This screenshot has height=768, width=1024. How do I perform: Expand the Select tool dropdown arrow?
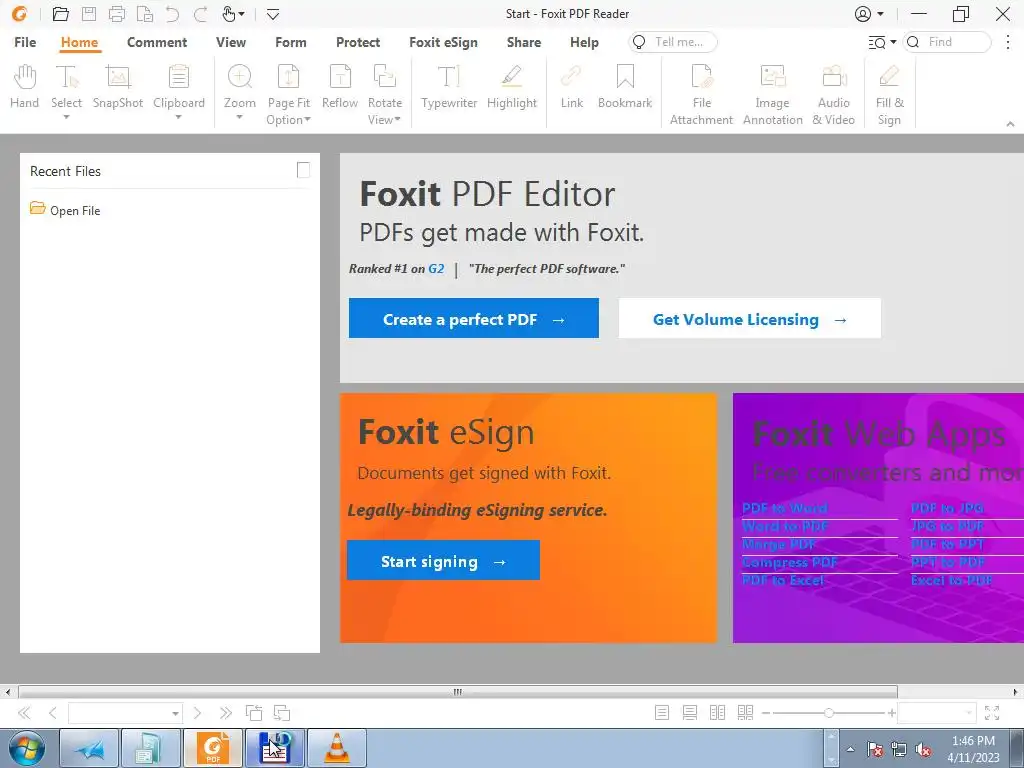67,118
